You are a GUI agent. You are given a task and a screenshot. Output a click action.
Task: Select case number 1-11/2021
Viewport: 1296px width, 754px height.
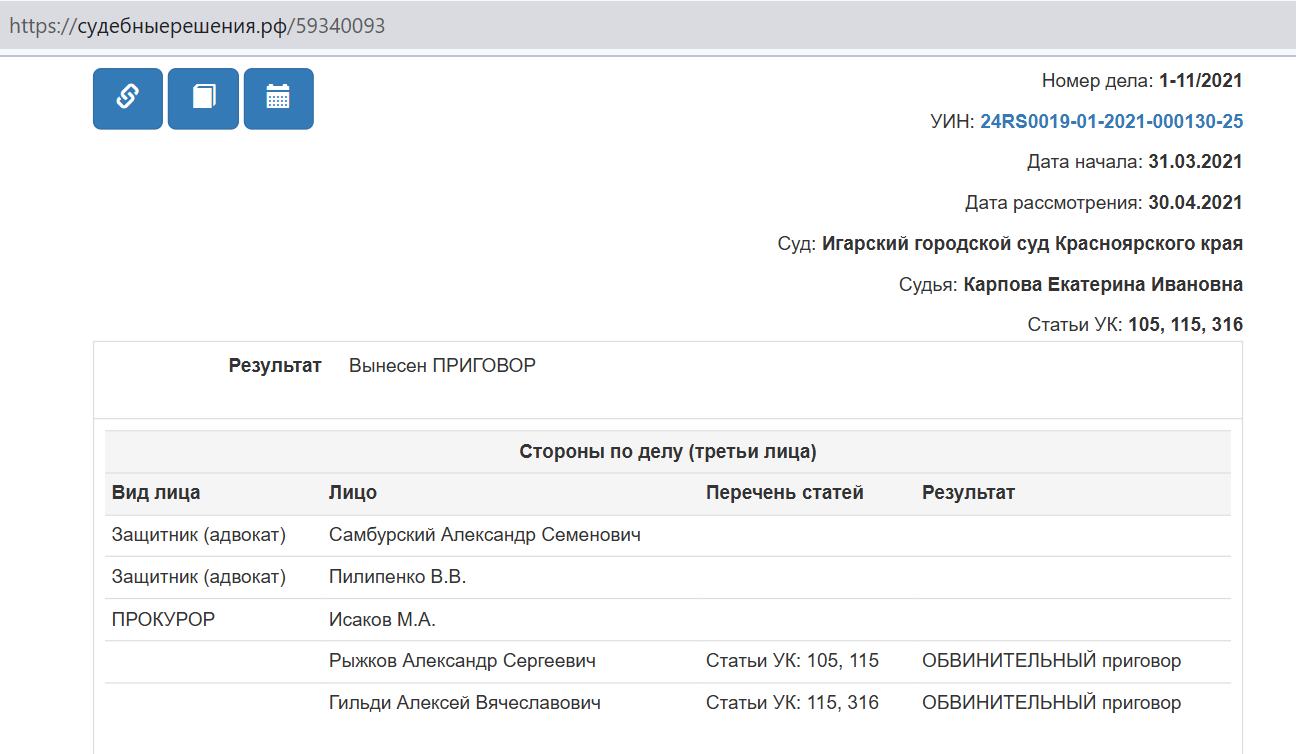coord(1201,81)
